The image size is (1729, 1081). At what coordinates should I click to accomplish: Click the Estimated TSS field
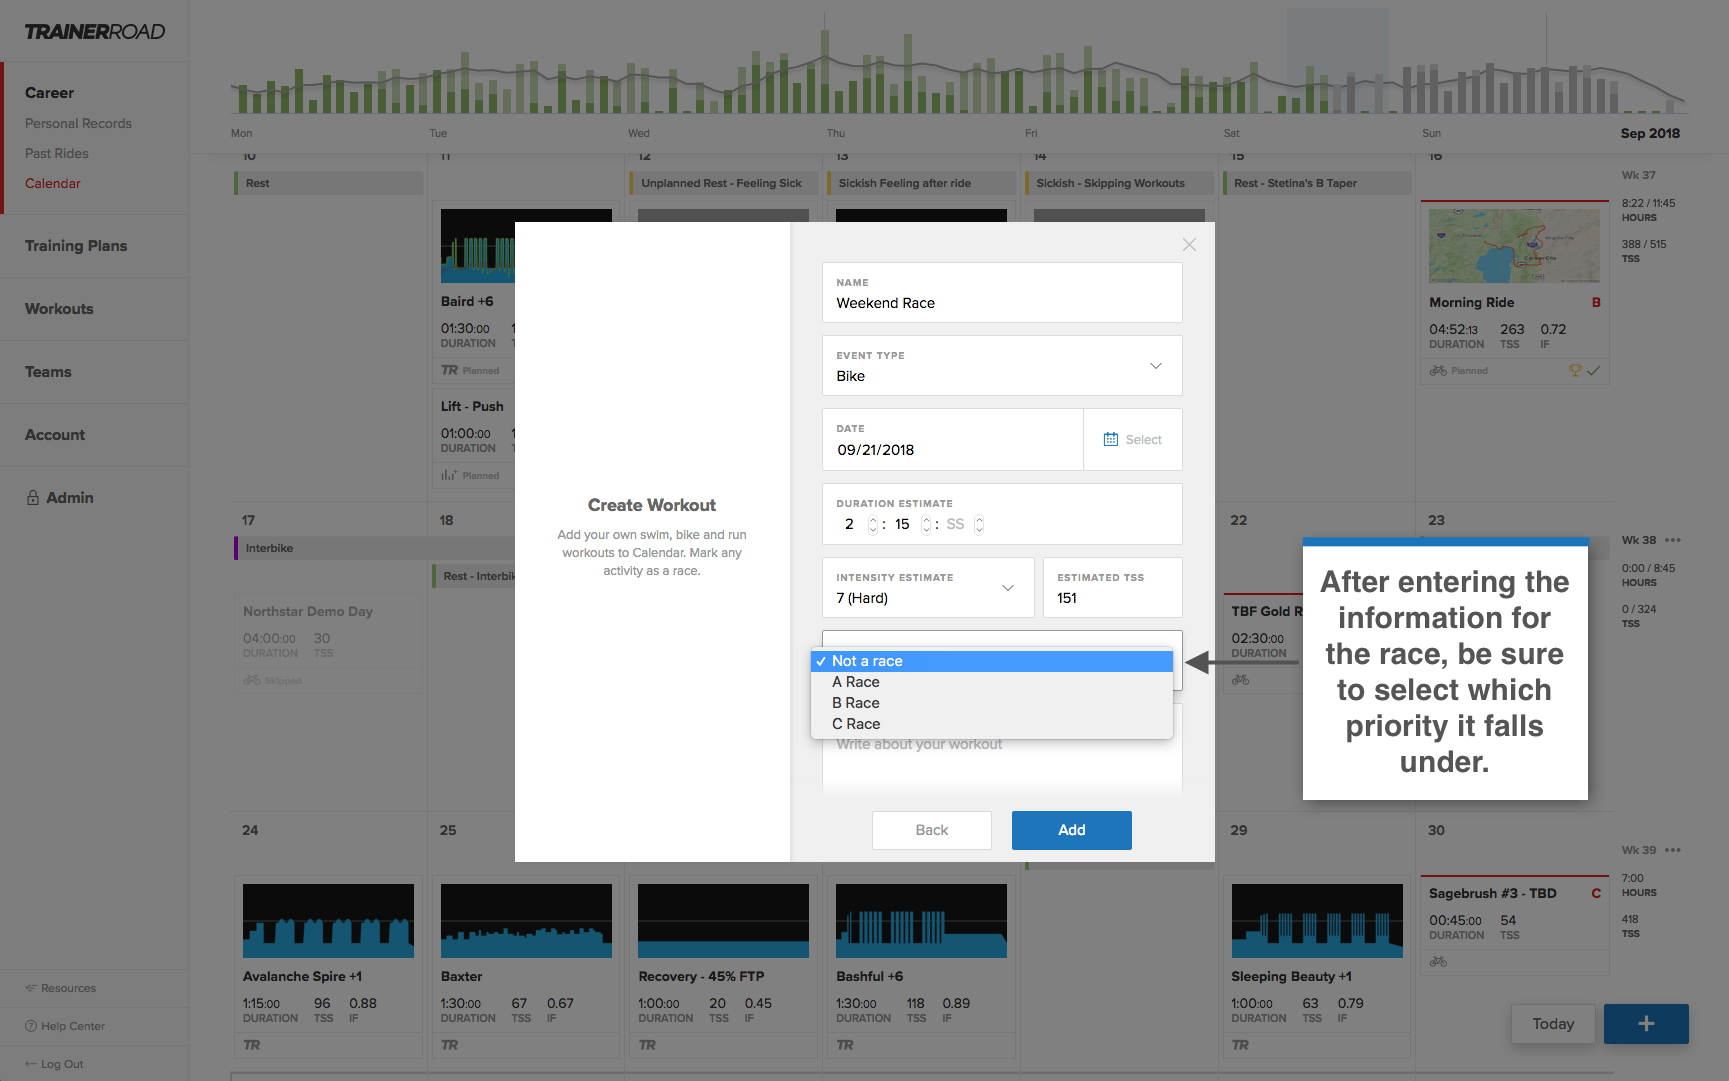click(1113, 587)
